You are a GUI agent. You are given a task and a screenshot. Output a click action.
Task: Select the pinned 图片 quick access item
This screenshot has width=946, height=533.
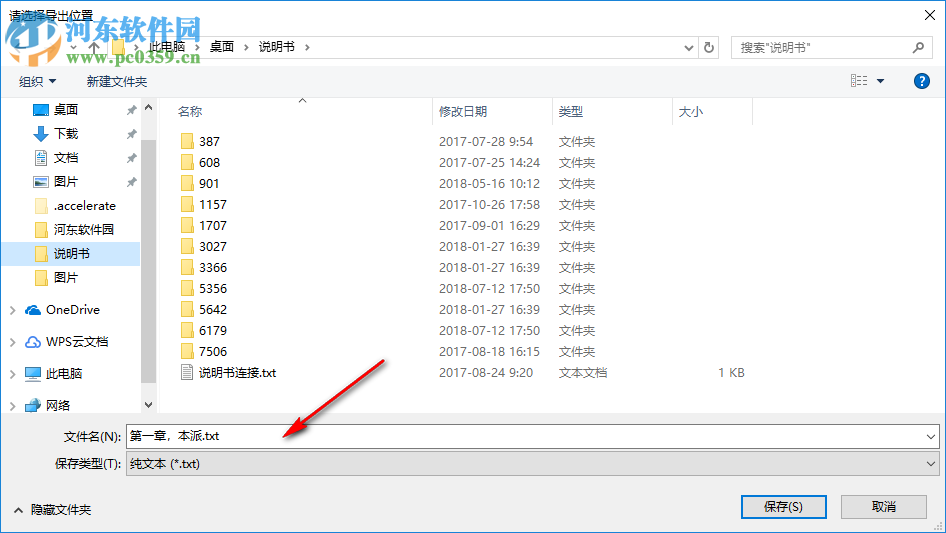point(66,182)
